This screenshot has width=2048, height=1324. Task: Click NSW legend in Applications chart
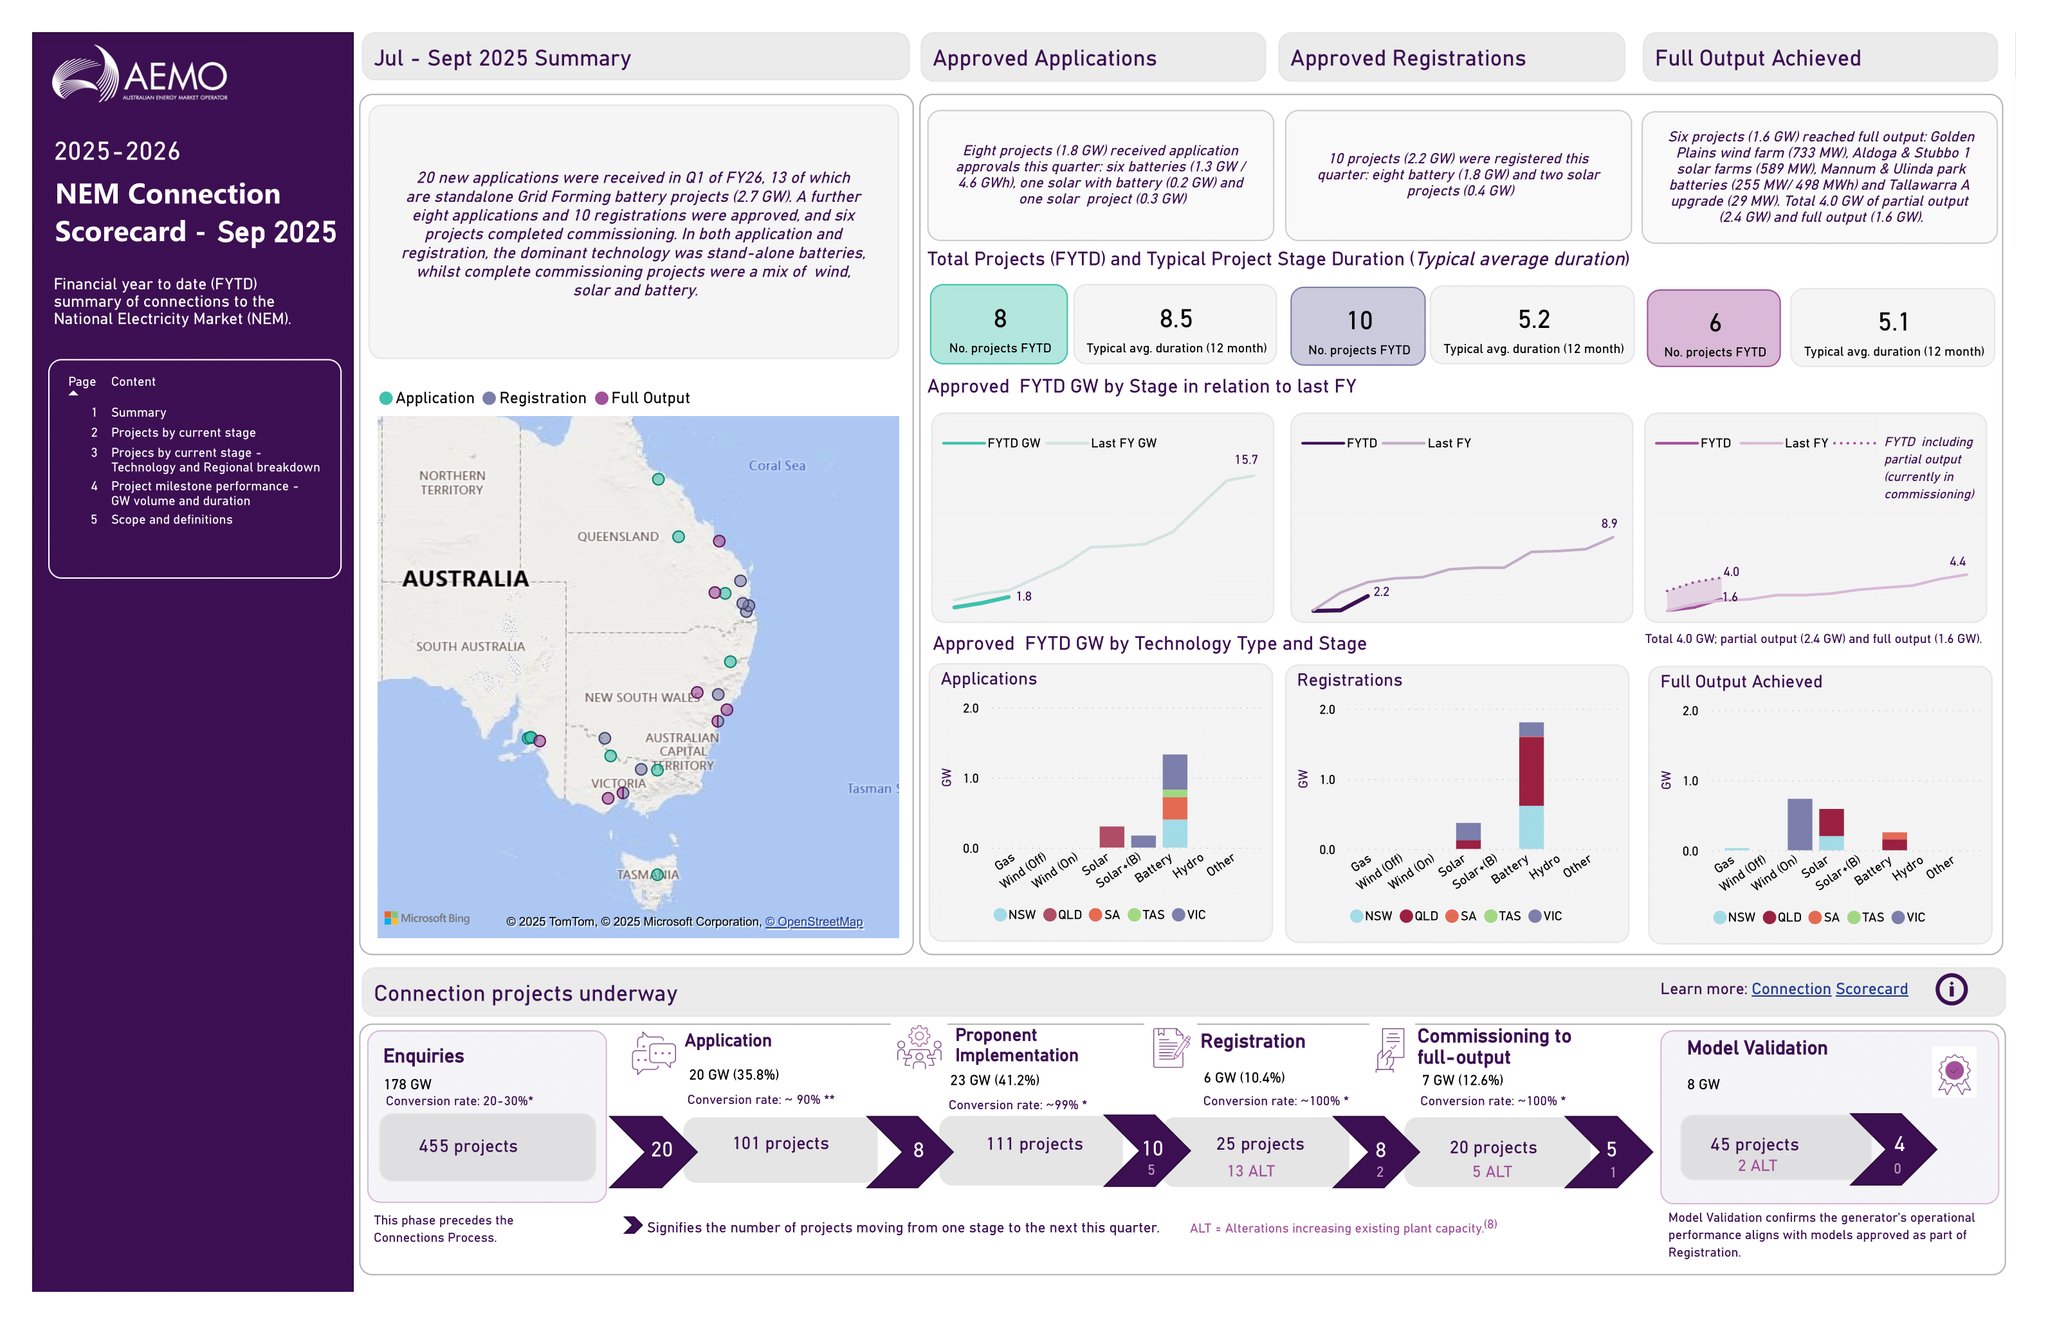[1014, 915]
